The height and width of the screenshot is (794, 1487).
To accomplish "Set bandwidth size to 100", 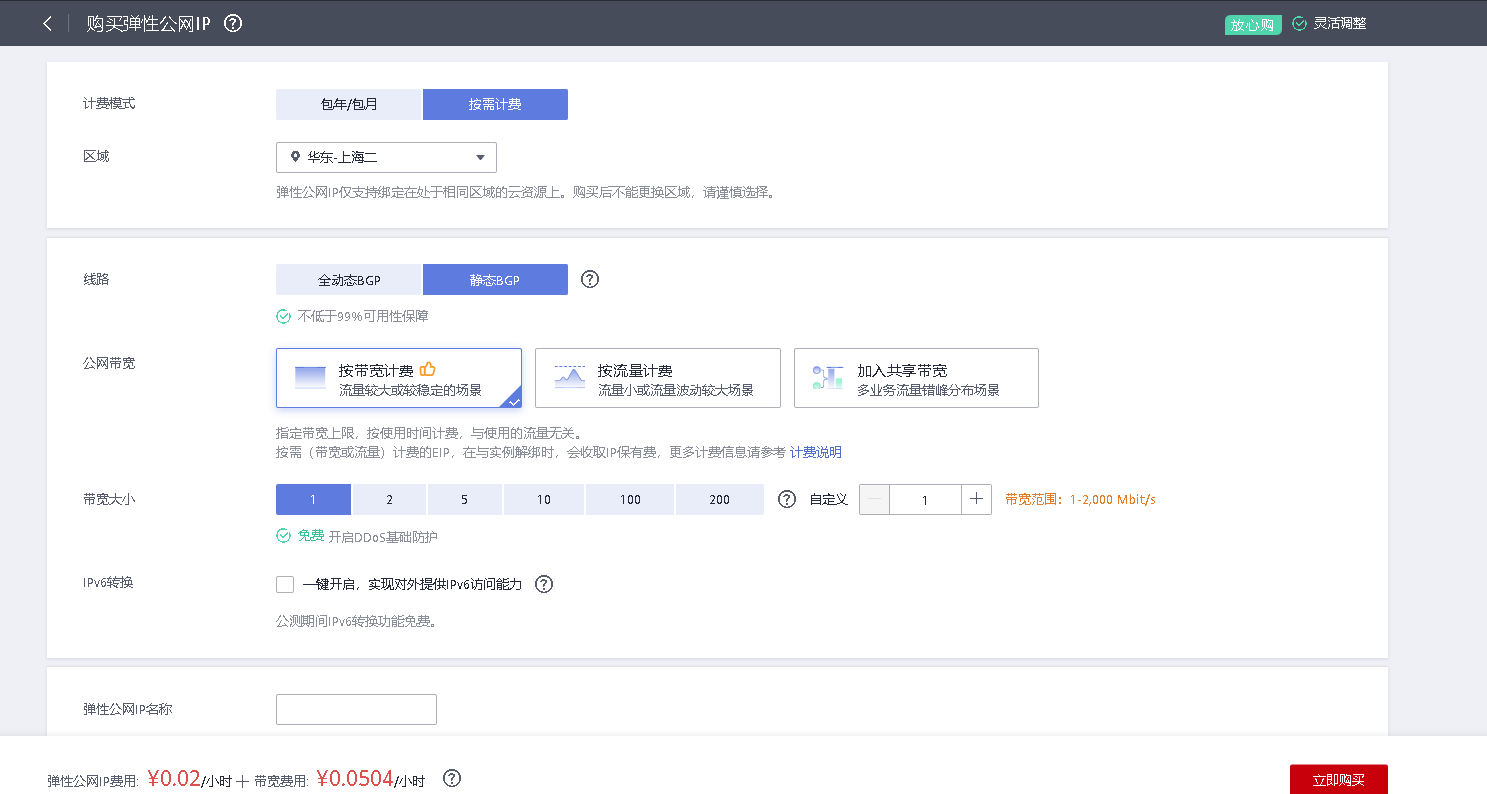I will 630,499.
